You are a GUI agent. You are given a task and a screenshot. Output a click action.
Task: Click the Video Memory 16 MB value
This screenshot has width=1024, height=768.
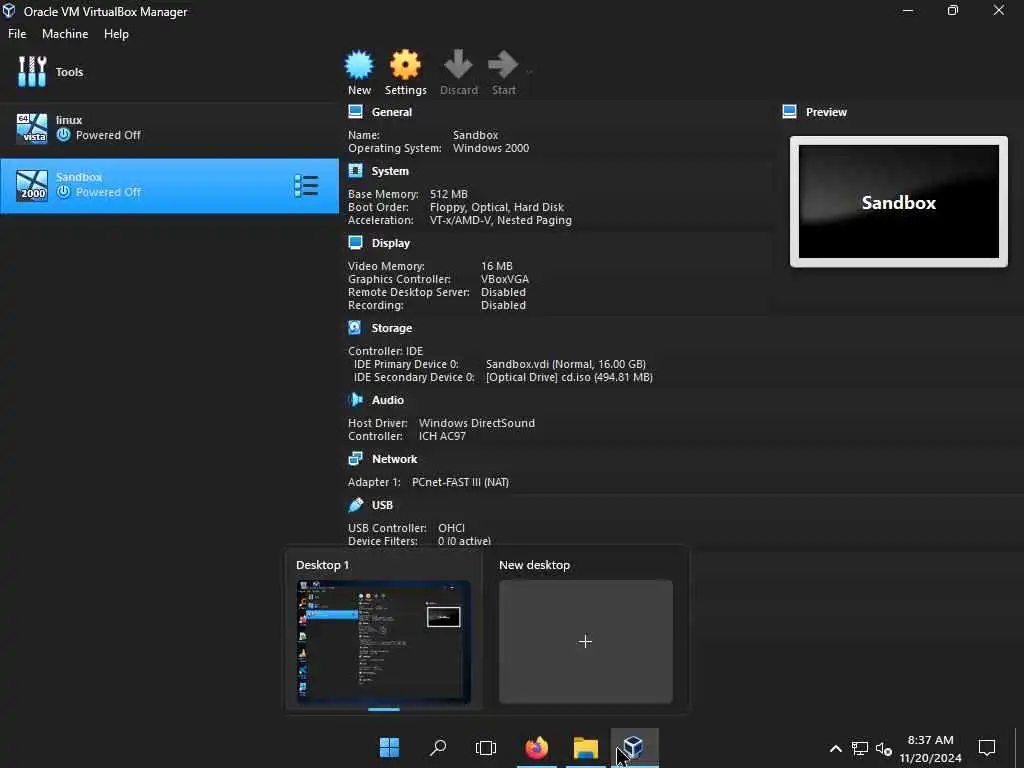(496, 266)
